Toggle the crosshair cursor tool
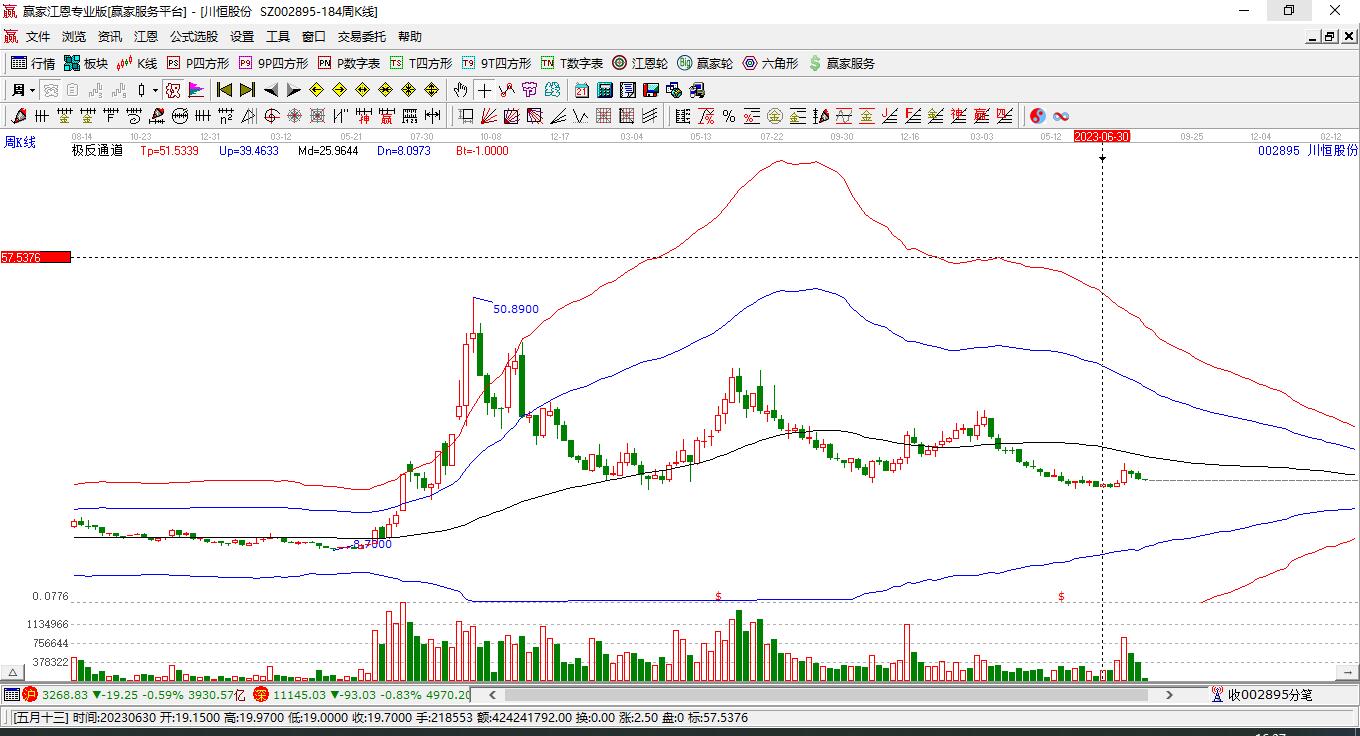The image size is (1360, 736). pyautogui.click(x=484, y=90)
